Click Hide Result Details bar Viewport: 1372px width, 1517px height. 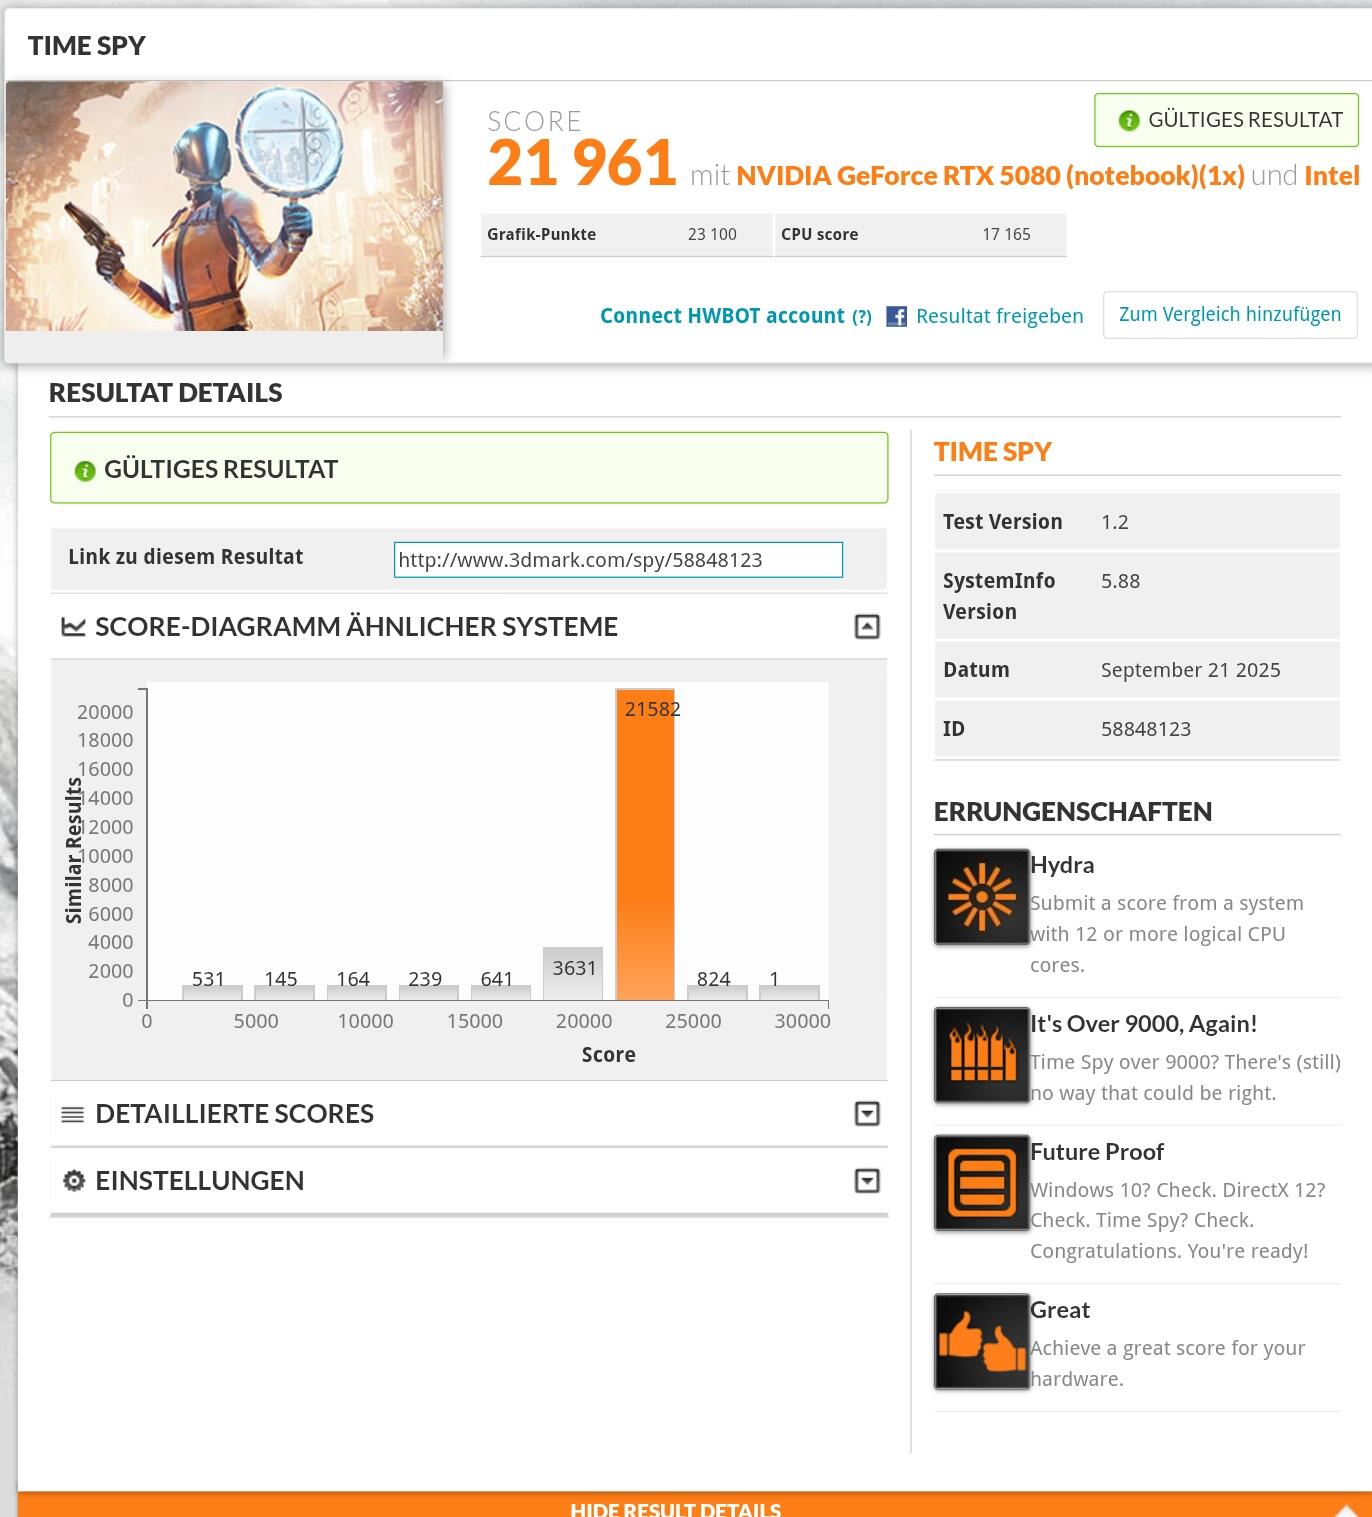pyautogui.click(x=694, y=1505)
